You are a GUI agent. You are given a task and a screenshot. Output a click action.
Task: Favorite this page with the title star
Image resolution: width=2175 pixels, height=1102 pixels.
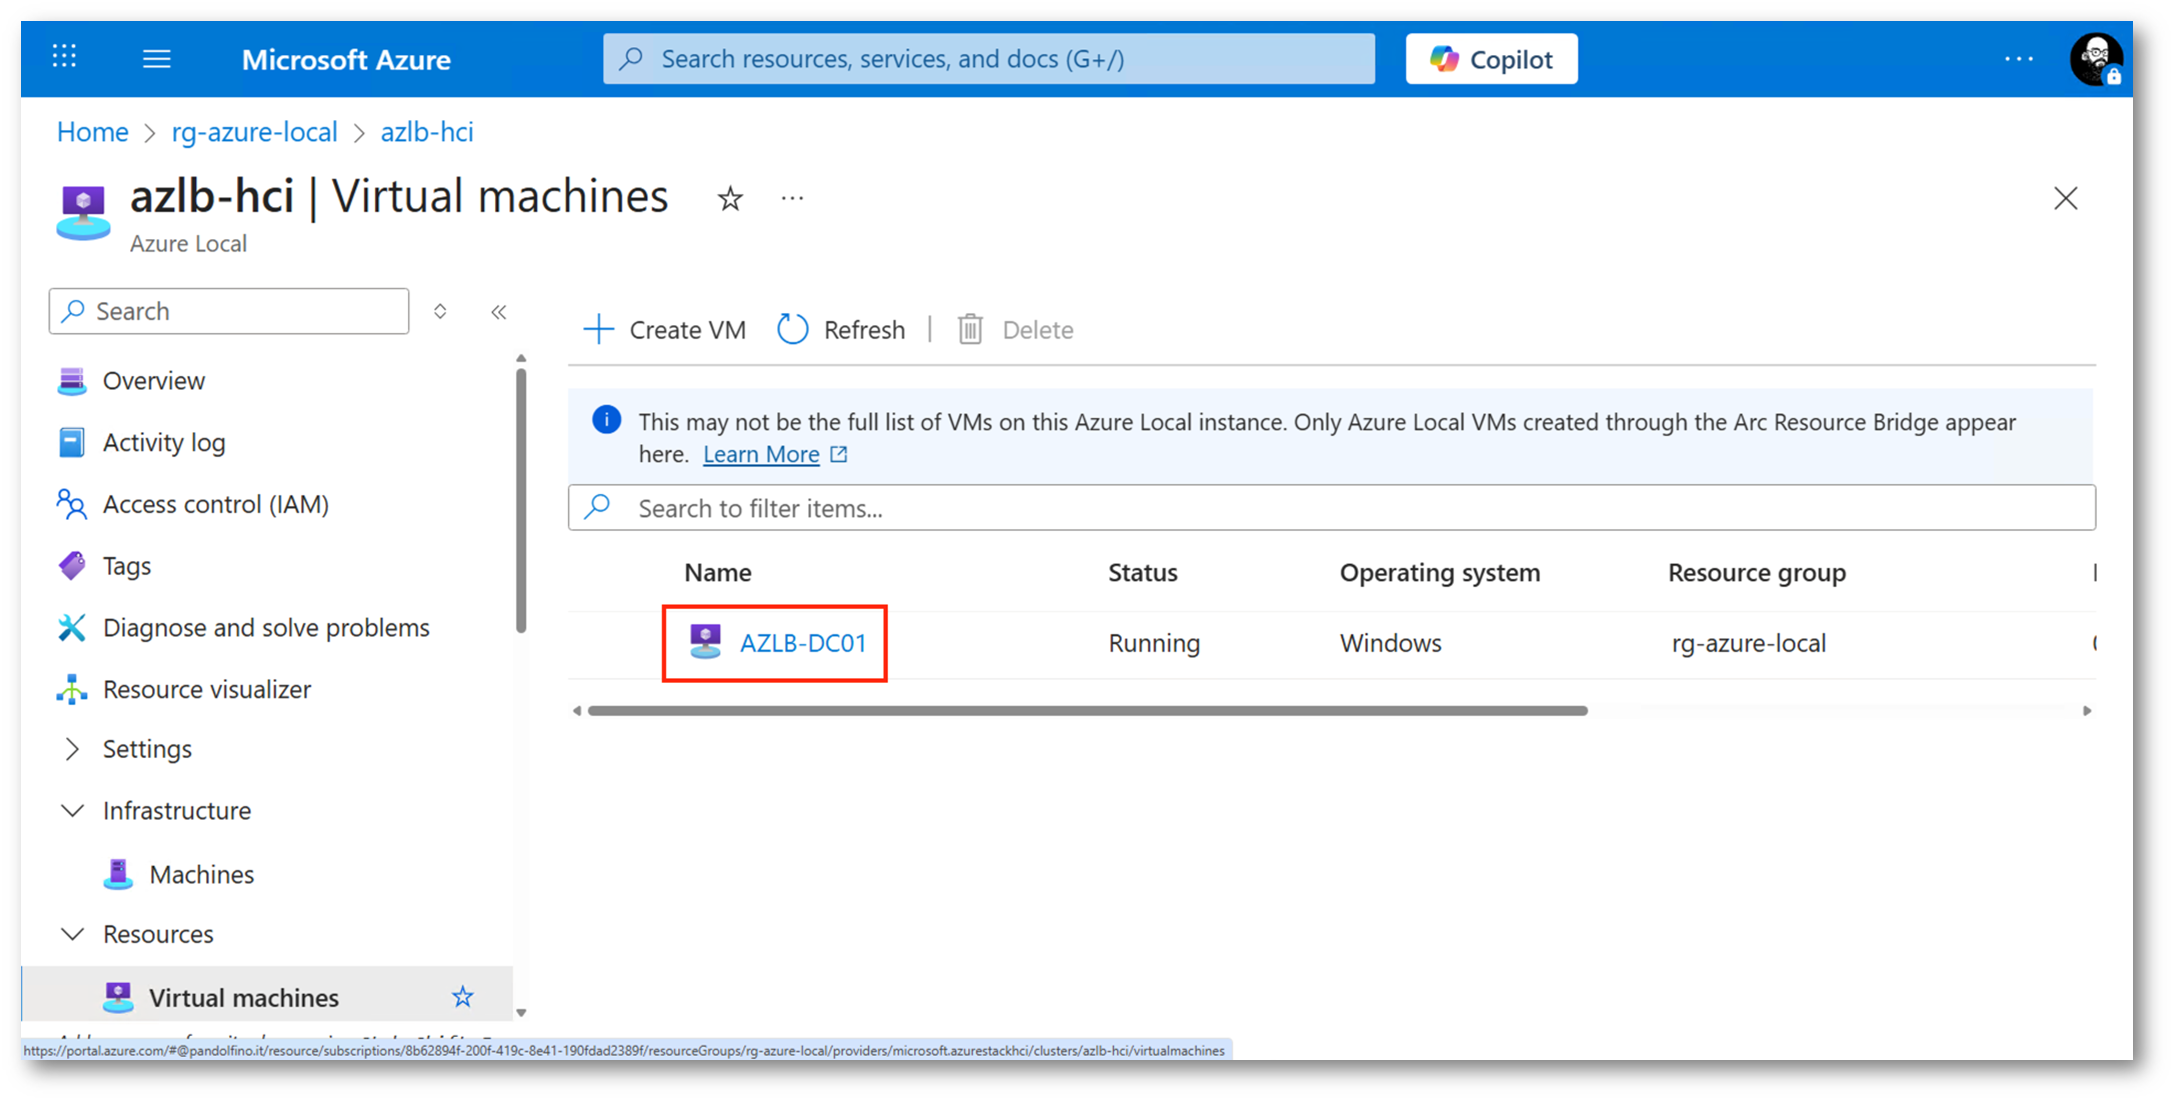730,199
